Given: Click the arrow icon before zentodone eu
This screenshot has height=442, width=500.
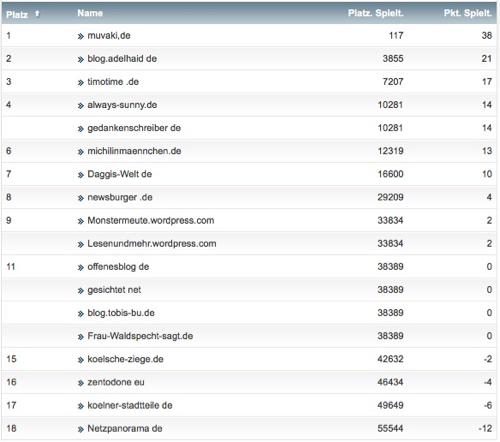Looking at the screenshot, I should (x=80, y=383).
